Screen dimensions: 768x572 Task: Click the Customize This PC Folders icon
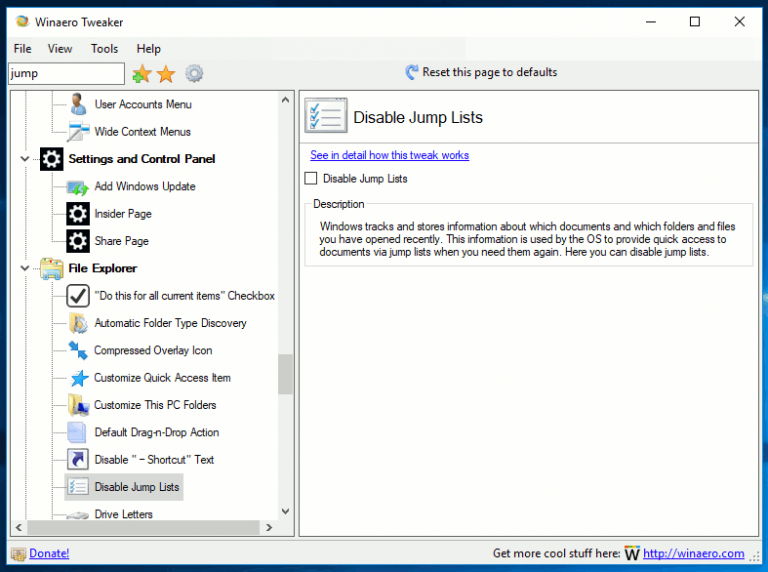click(78, 405)
